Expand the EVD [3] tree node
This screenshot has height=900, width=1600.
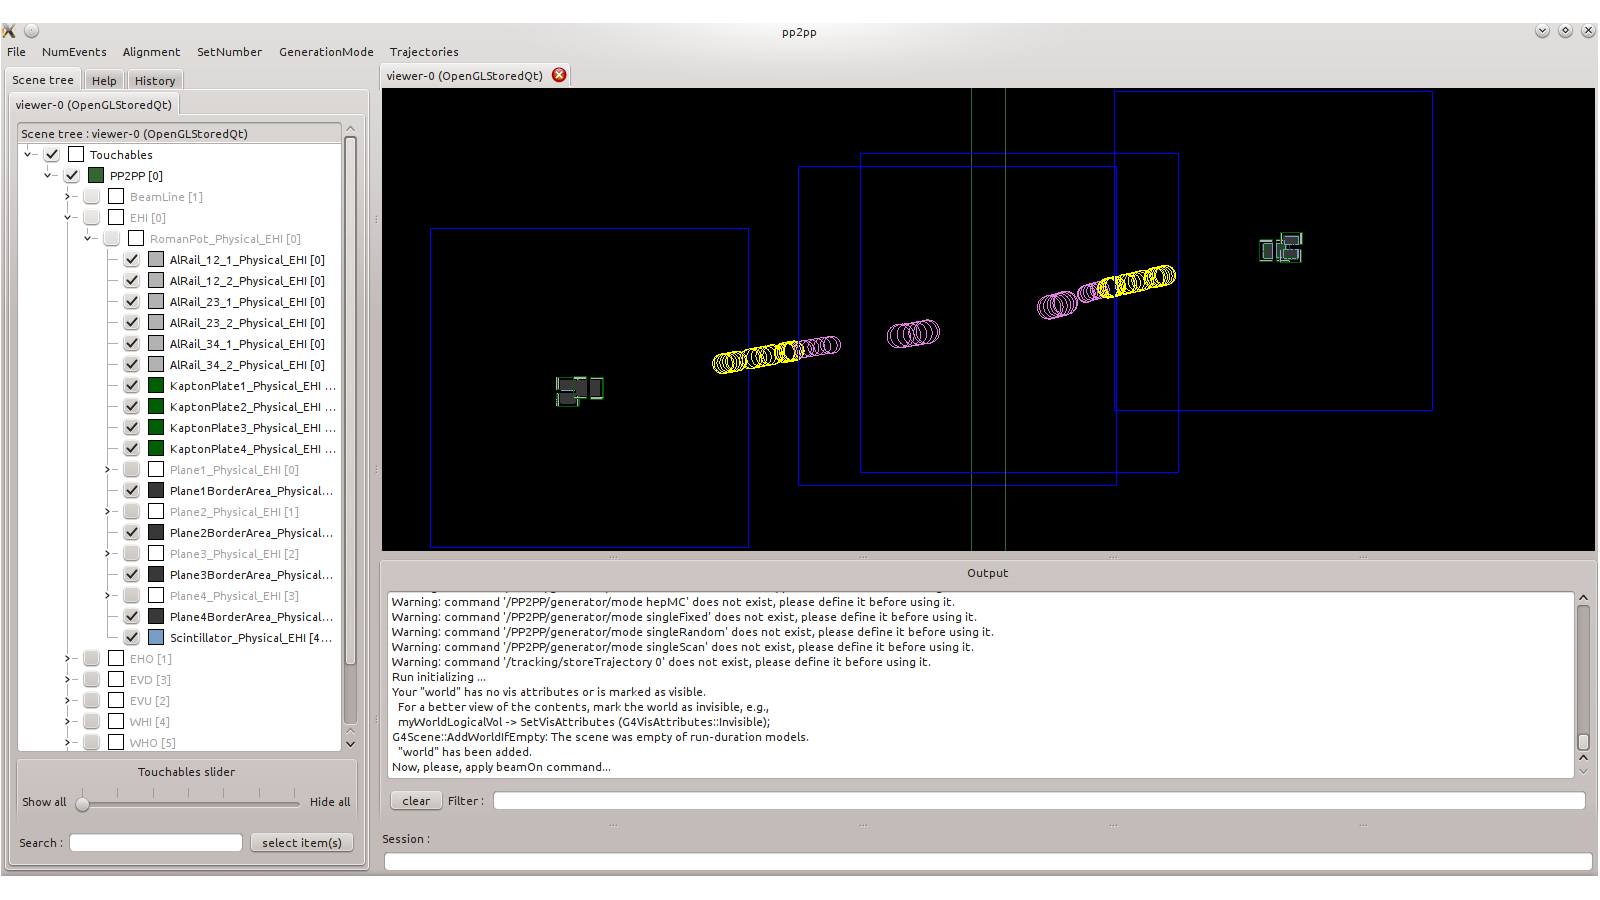point(67,680)
